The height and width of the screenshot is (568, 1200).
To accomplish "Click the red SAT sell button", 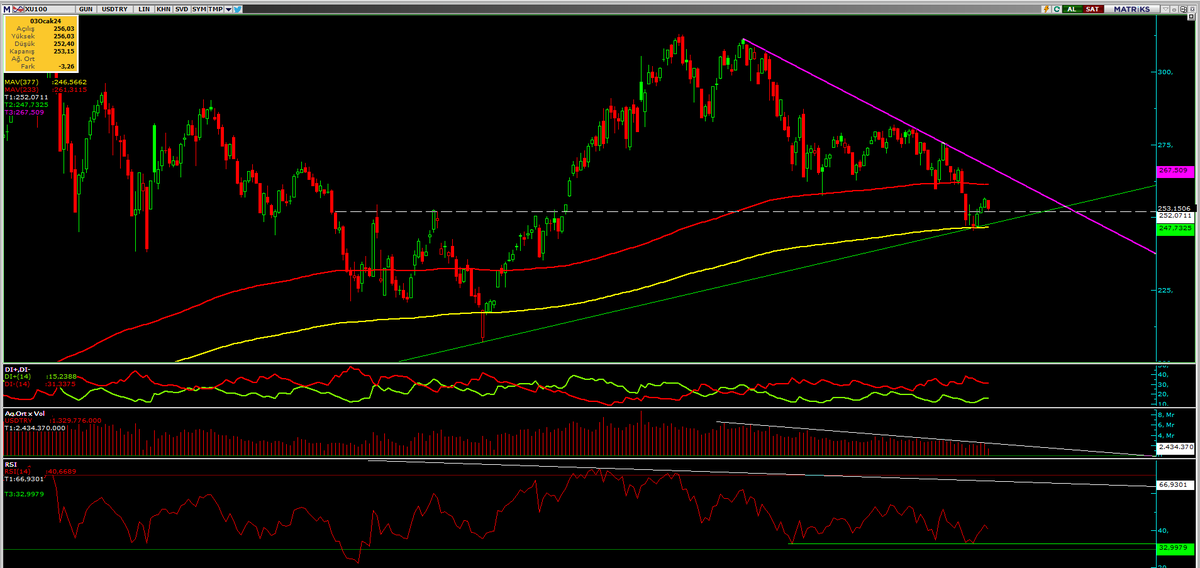I will coord(1093,9).
